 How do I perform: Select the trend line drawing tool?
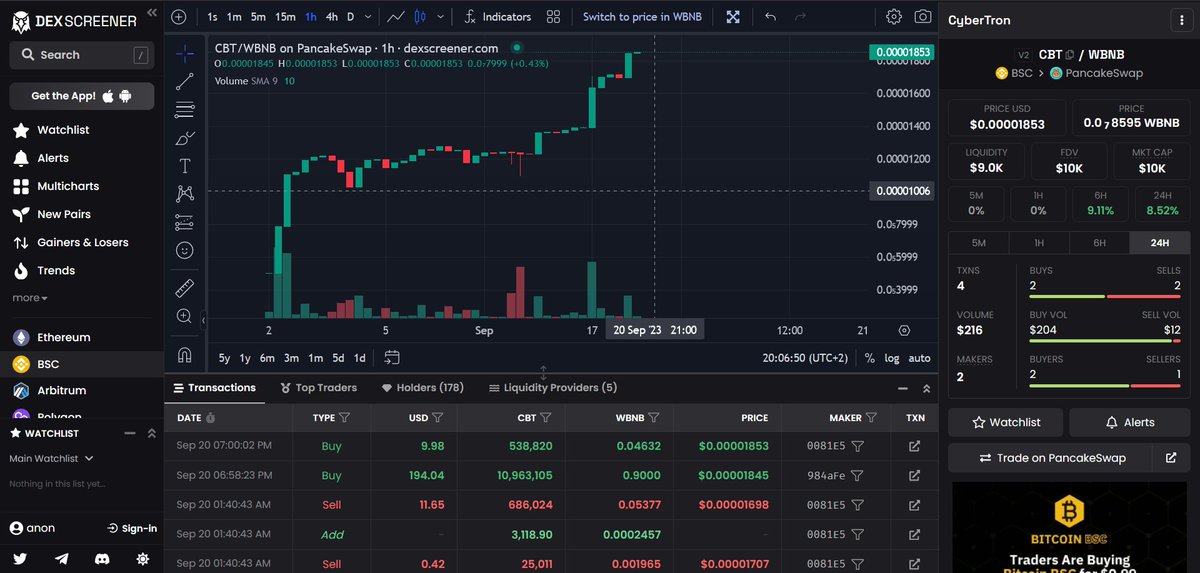pyautogui.click(x=185, y=81)
